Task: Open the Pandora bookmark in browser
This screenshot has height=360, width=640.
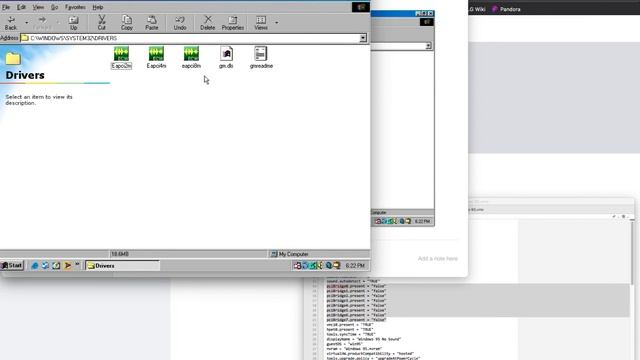Action: (506, 9)
